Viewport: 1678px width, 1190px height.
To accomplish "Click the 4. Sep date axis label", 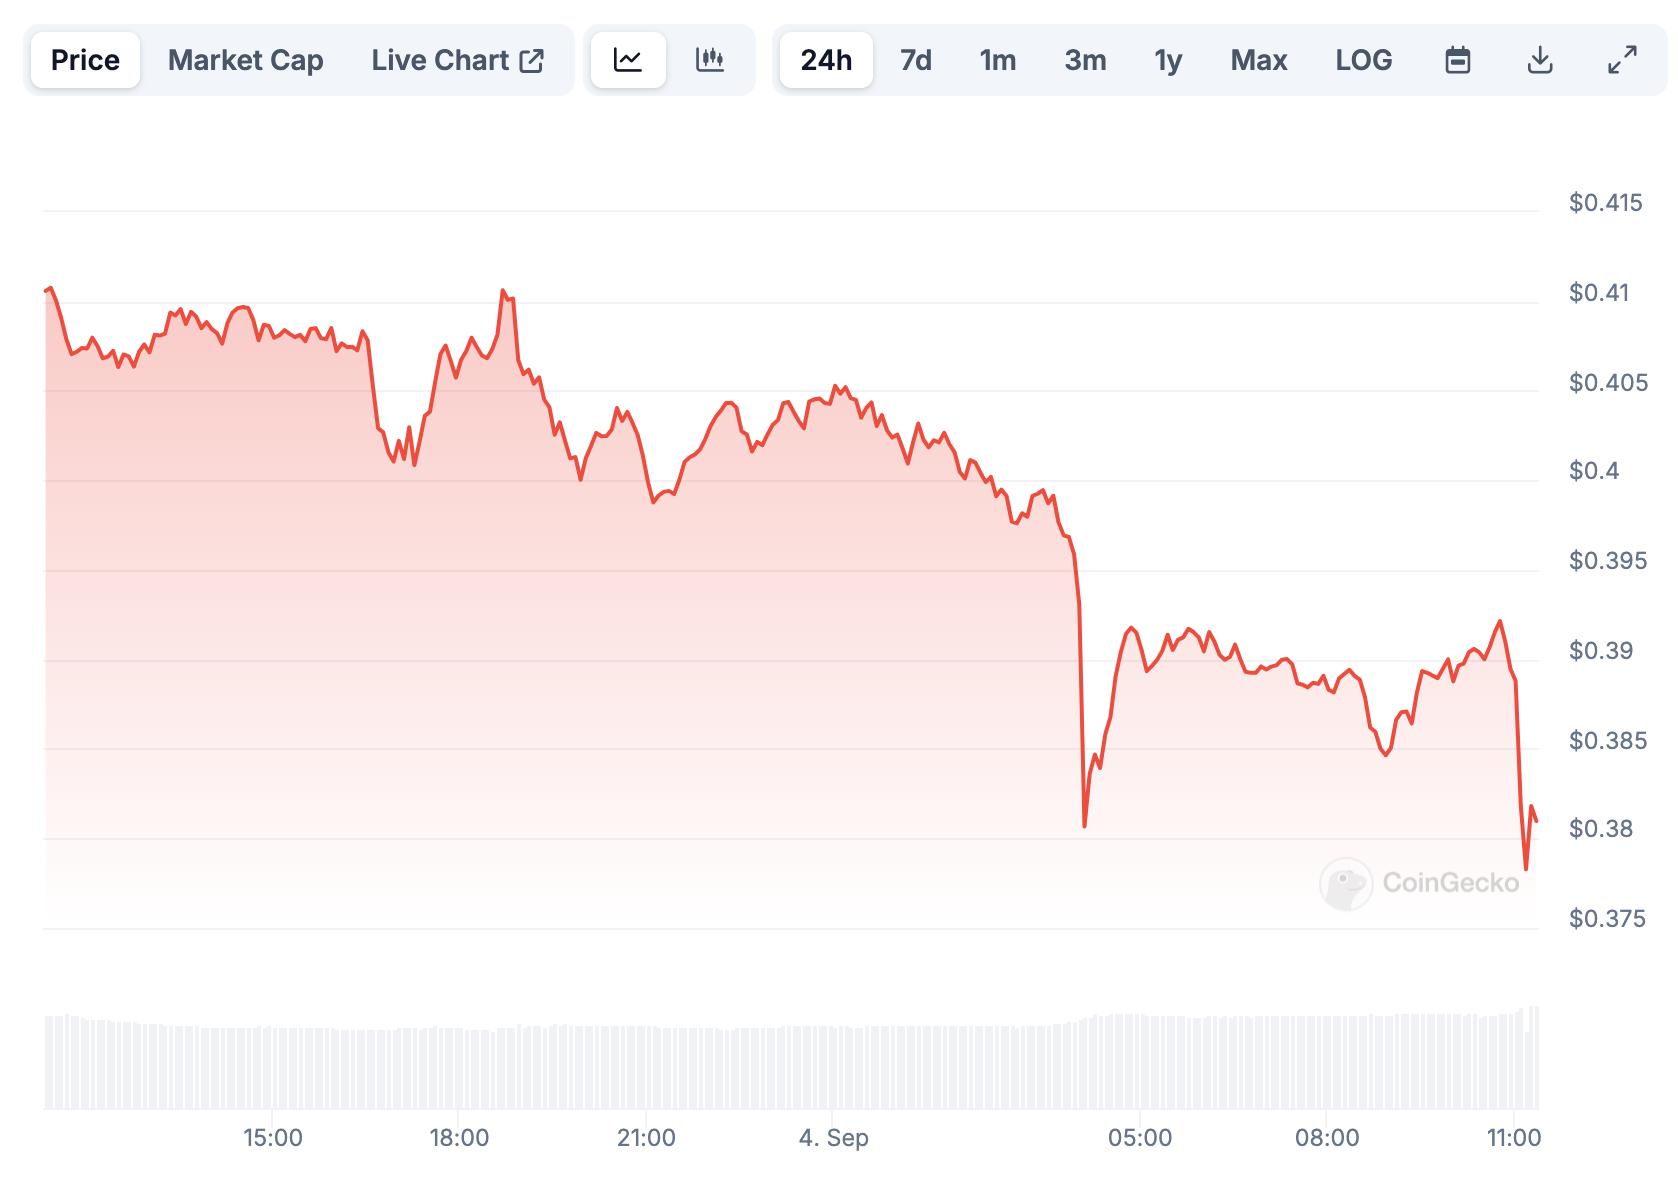I will (833, 1138).
